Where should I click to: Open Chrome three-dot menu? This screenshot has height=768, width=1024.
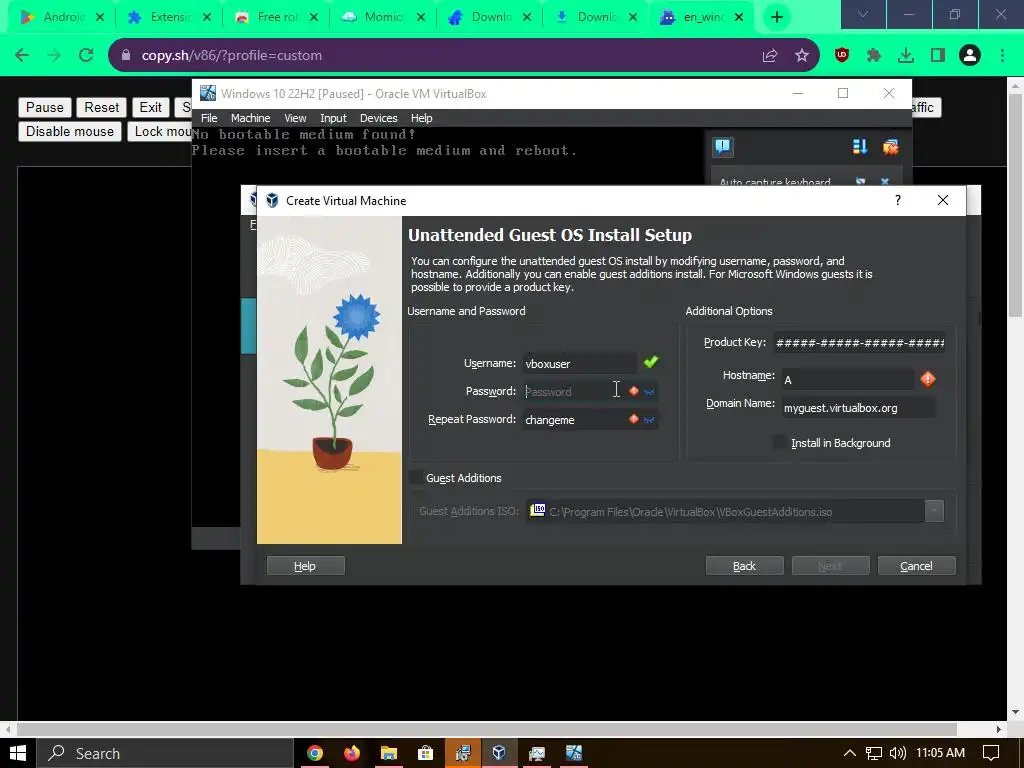tap(1002, 55)
